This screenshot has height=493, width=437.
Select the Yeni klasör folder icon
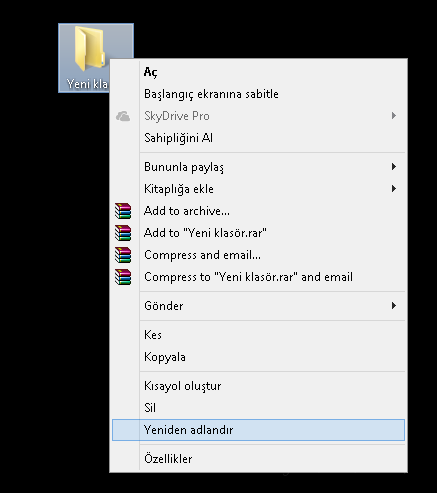click(x=90, y=48)
